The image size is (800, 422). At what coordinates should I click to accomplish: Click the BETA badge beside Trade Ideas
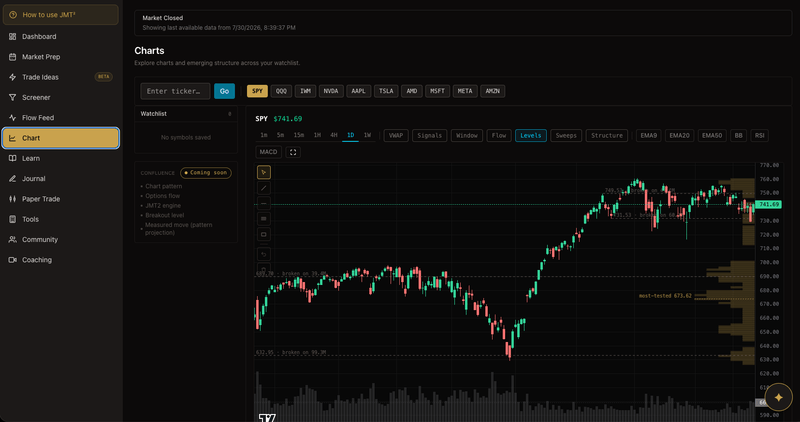[104, 77]
